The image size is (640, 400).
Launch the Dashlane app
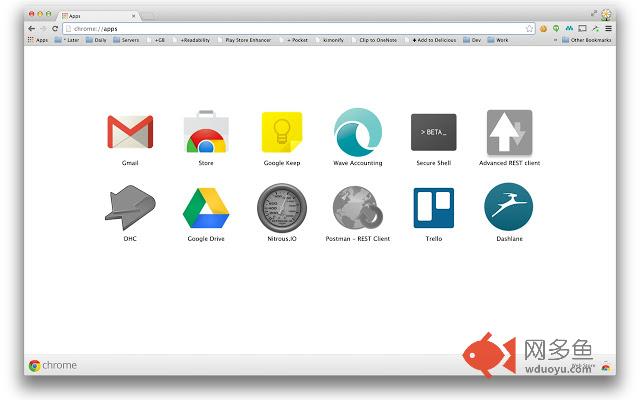pyautogui.click(x=509, y=207)
